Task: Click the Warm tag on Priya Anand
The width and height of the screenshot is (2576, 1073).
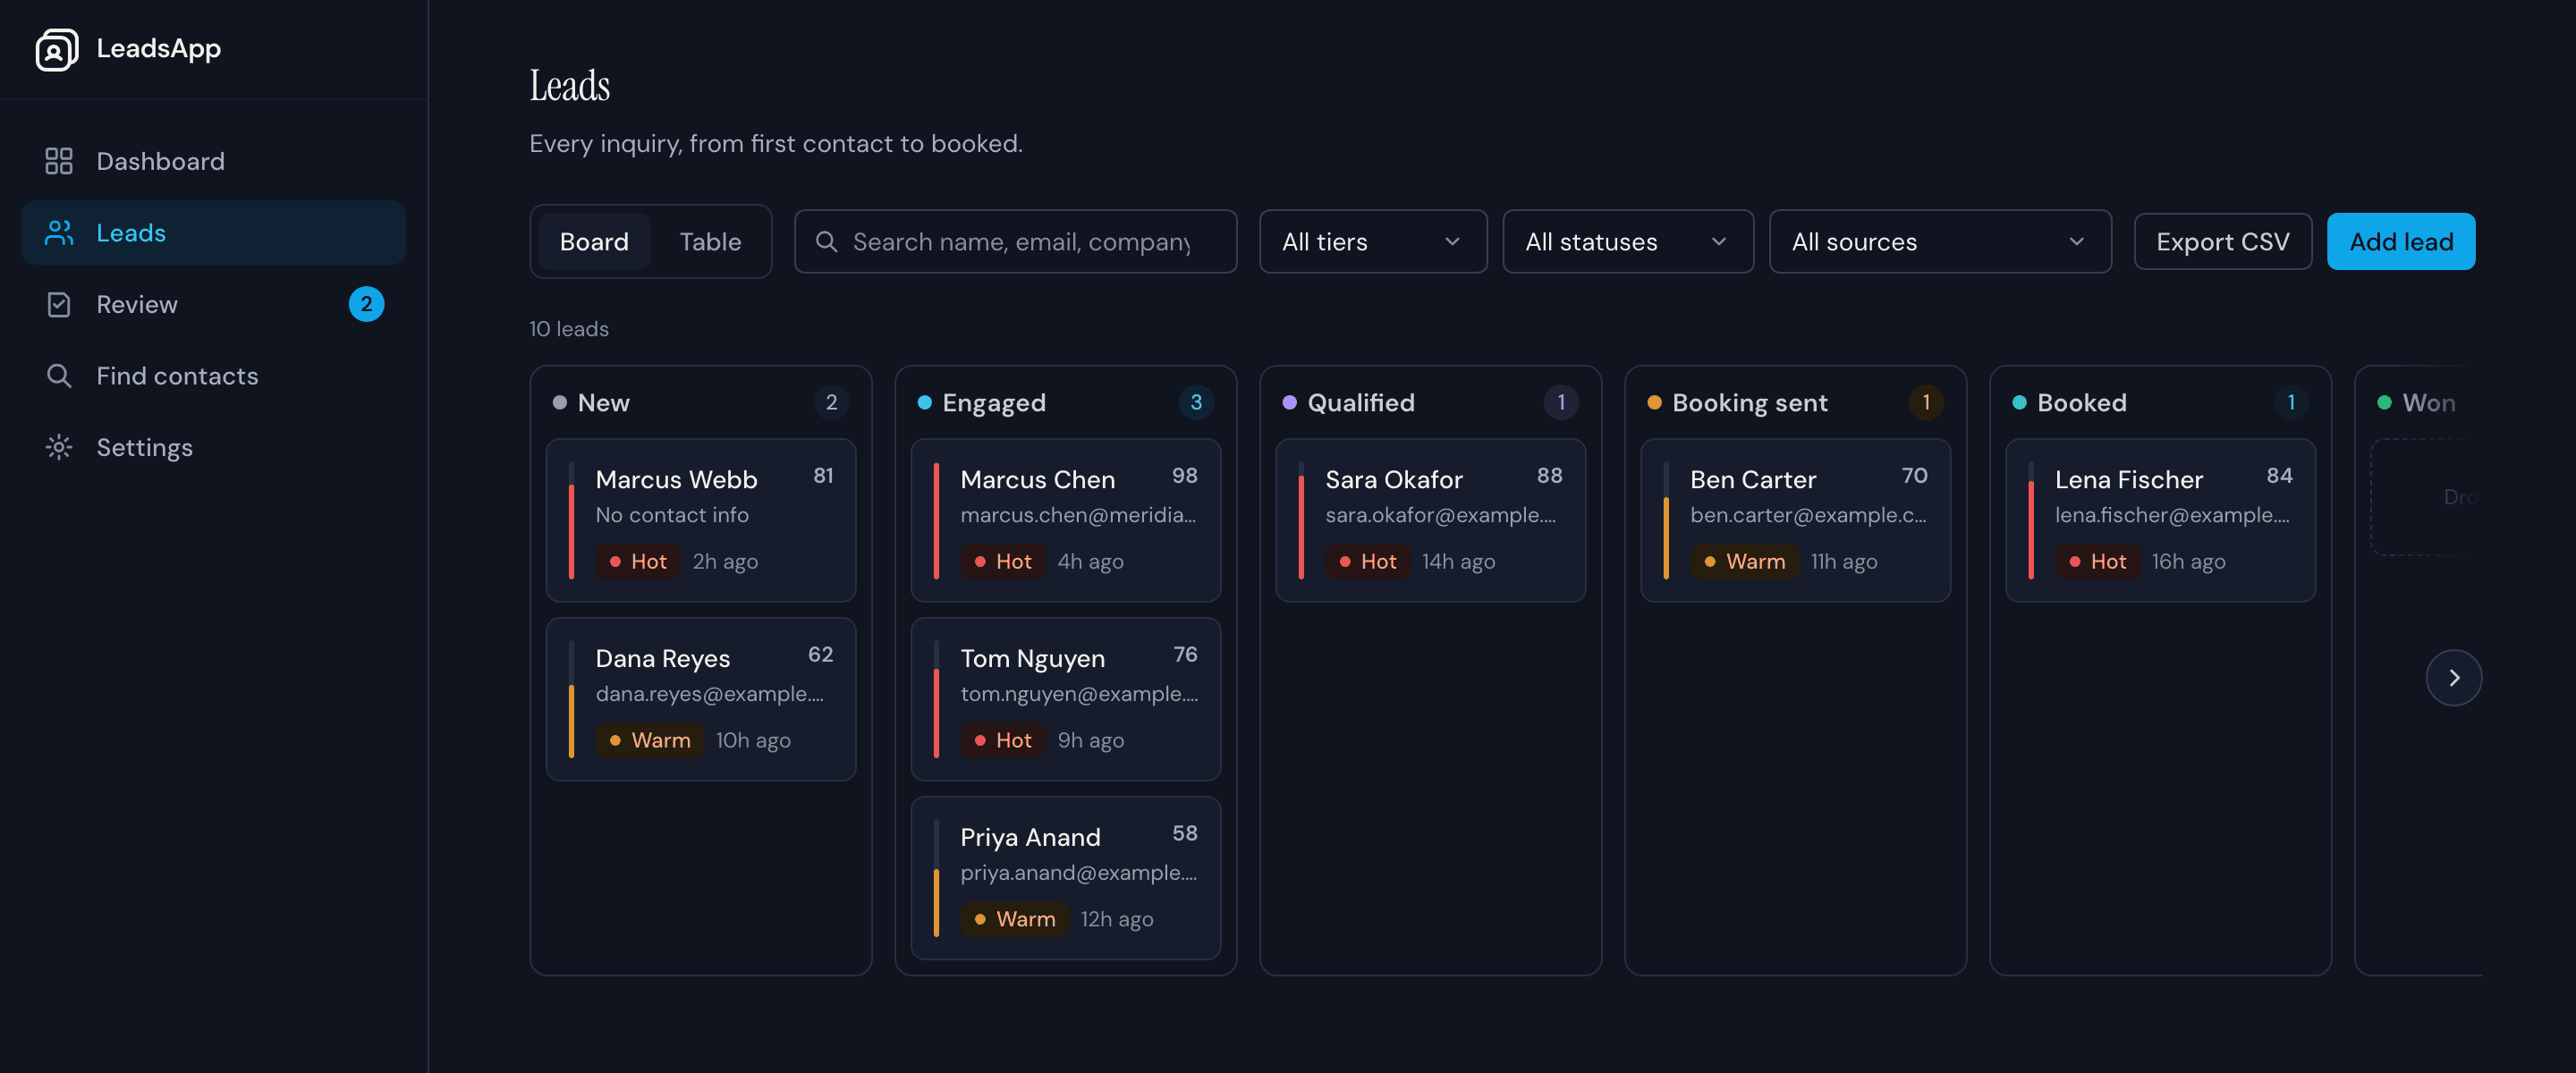Action: (1015, 920)
